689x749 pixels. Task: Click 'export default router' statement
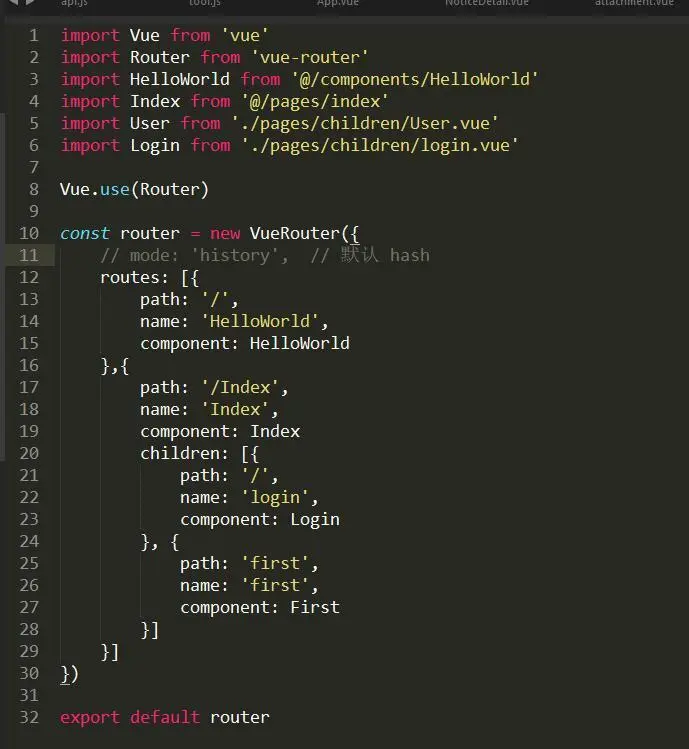165,717
